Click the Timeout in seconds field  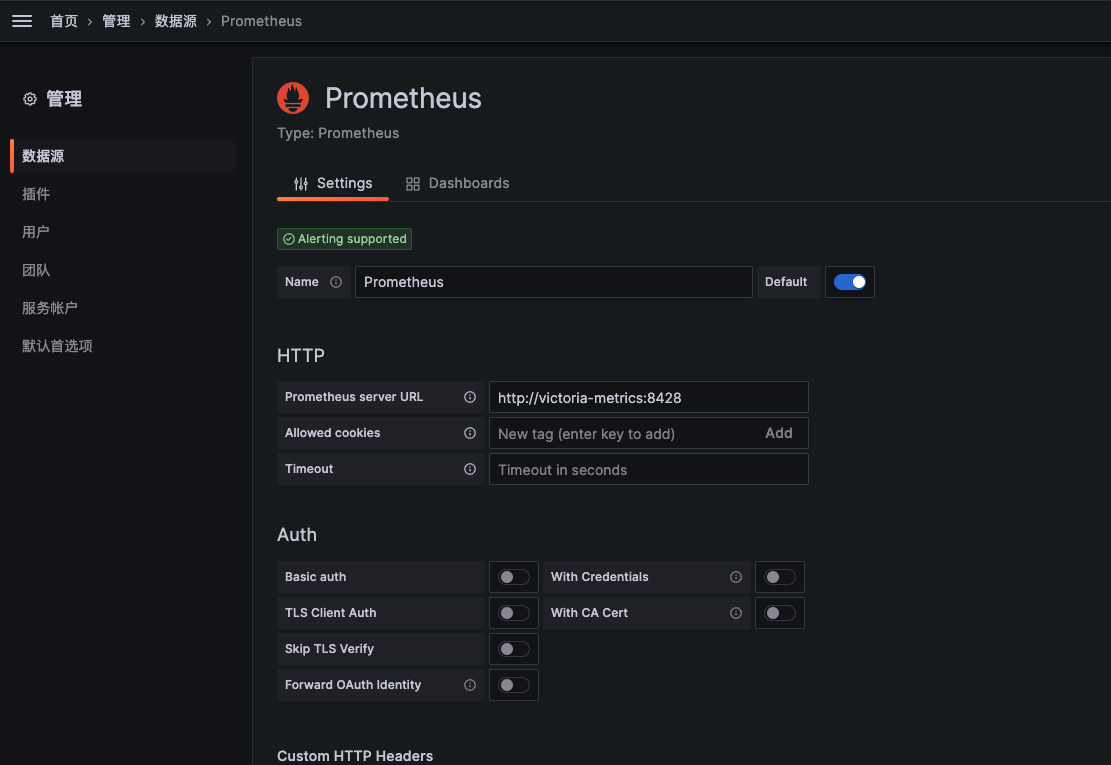pos(648,469)
